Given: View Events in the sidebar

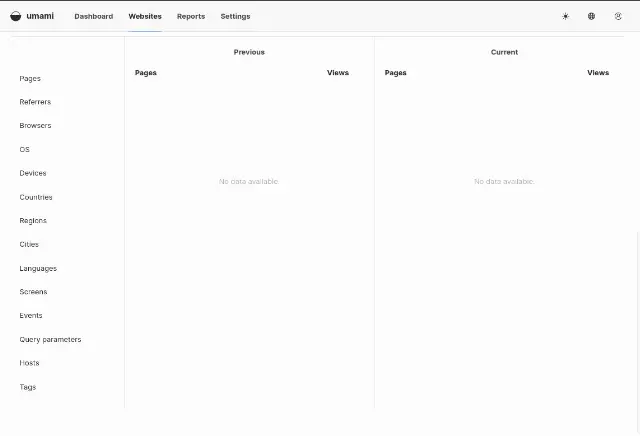Looking at the screenshot, I should click(31, 315).
